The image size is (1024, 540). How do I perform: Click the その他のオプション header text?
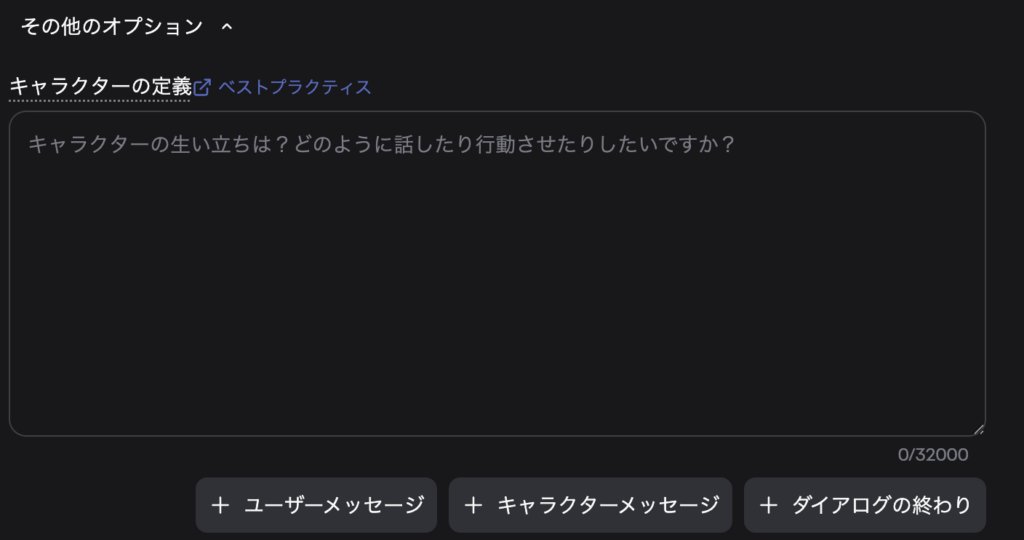coord(111,27)
